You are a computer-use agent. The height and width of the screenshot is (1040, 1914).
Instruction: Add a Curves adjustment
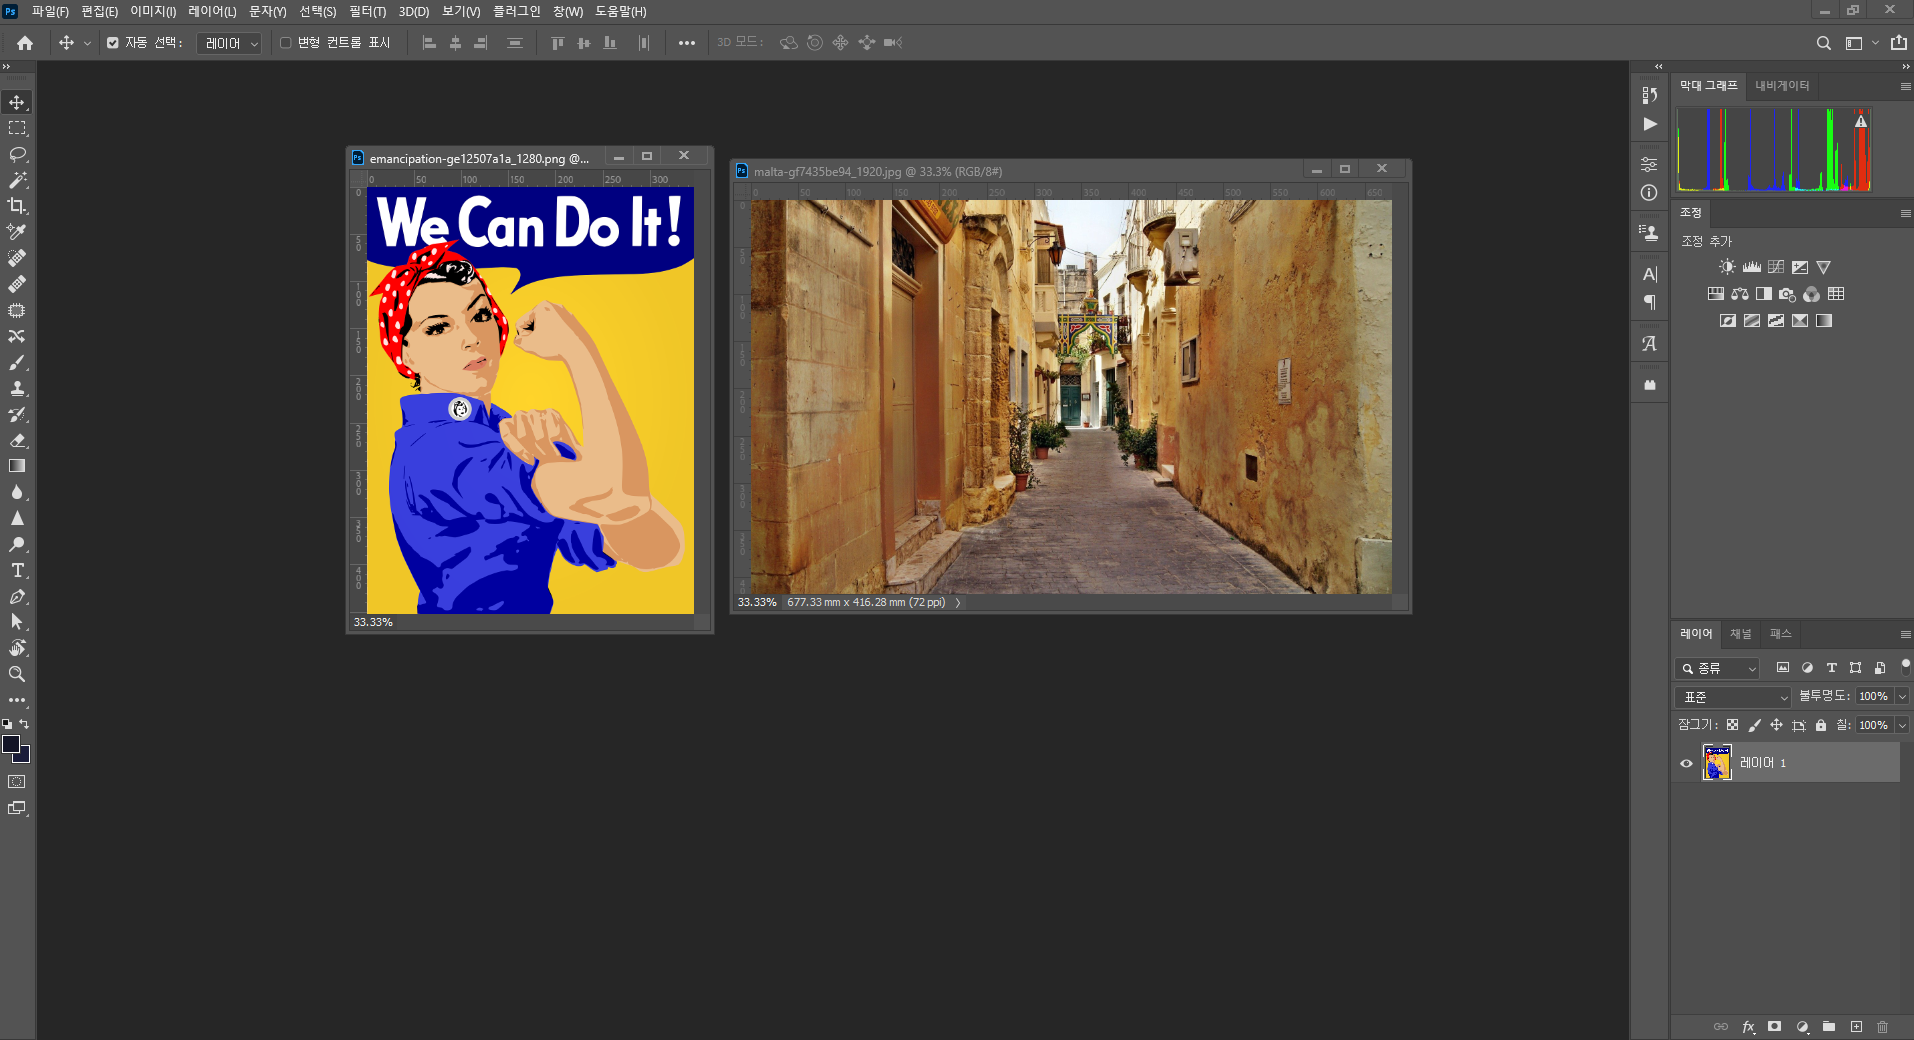point(1776,267)
